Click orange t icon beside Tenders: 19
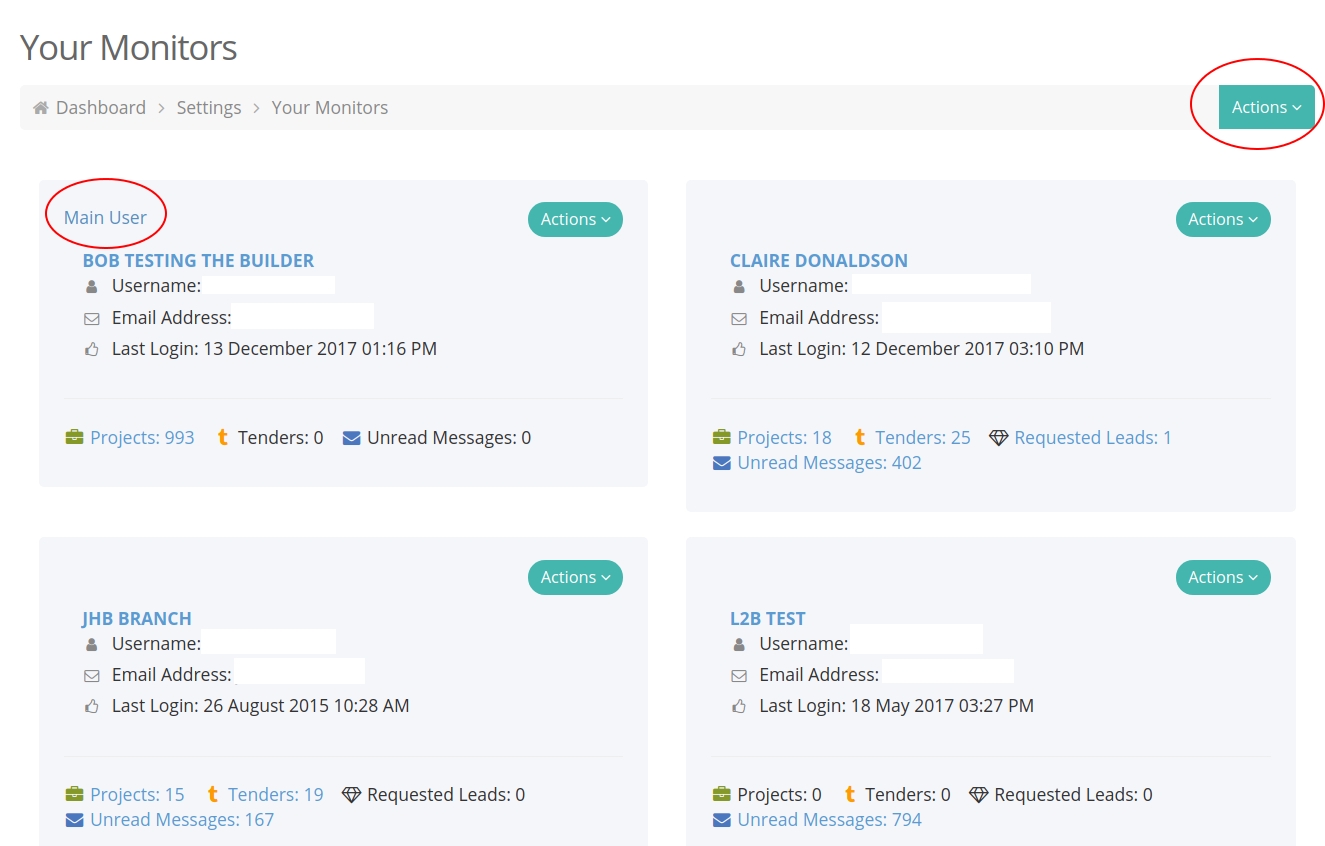This screenshot has width=1325, height=846. (213, 795)
